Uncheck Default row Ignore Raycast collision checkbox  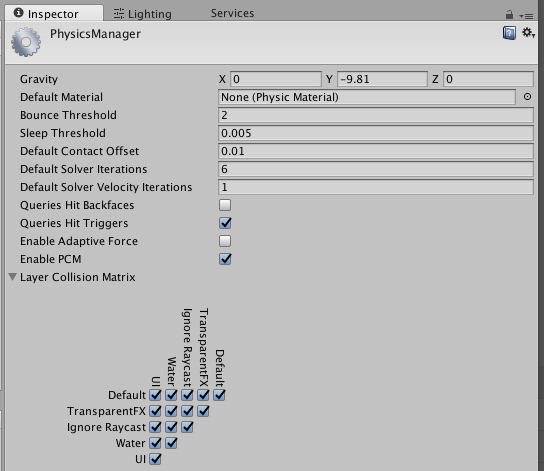pyautogui.click(x=187, y=395)
